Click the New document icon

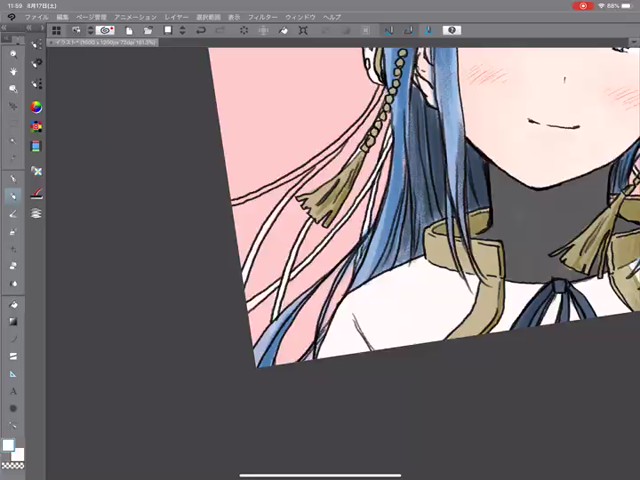click(130, 31)
